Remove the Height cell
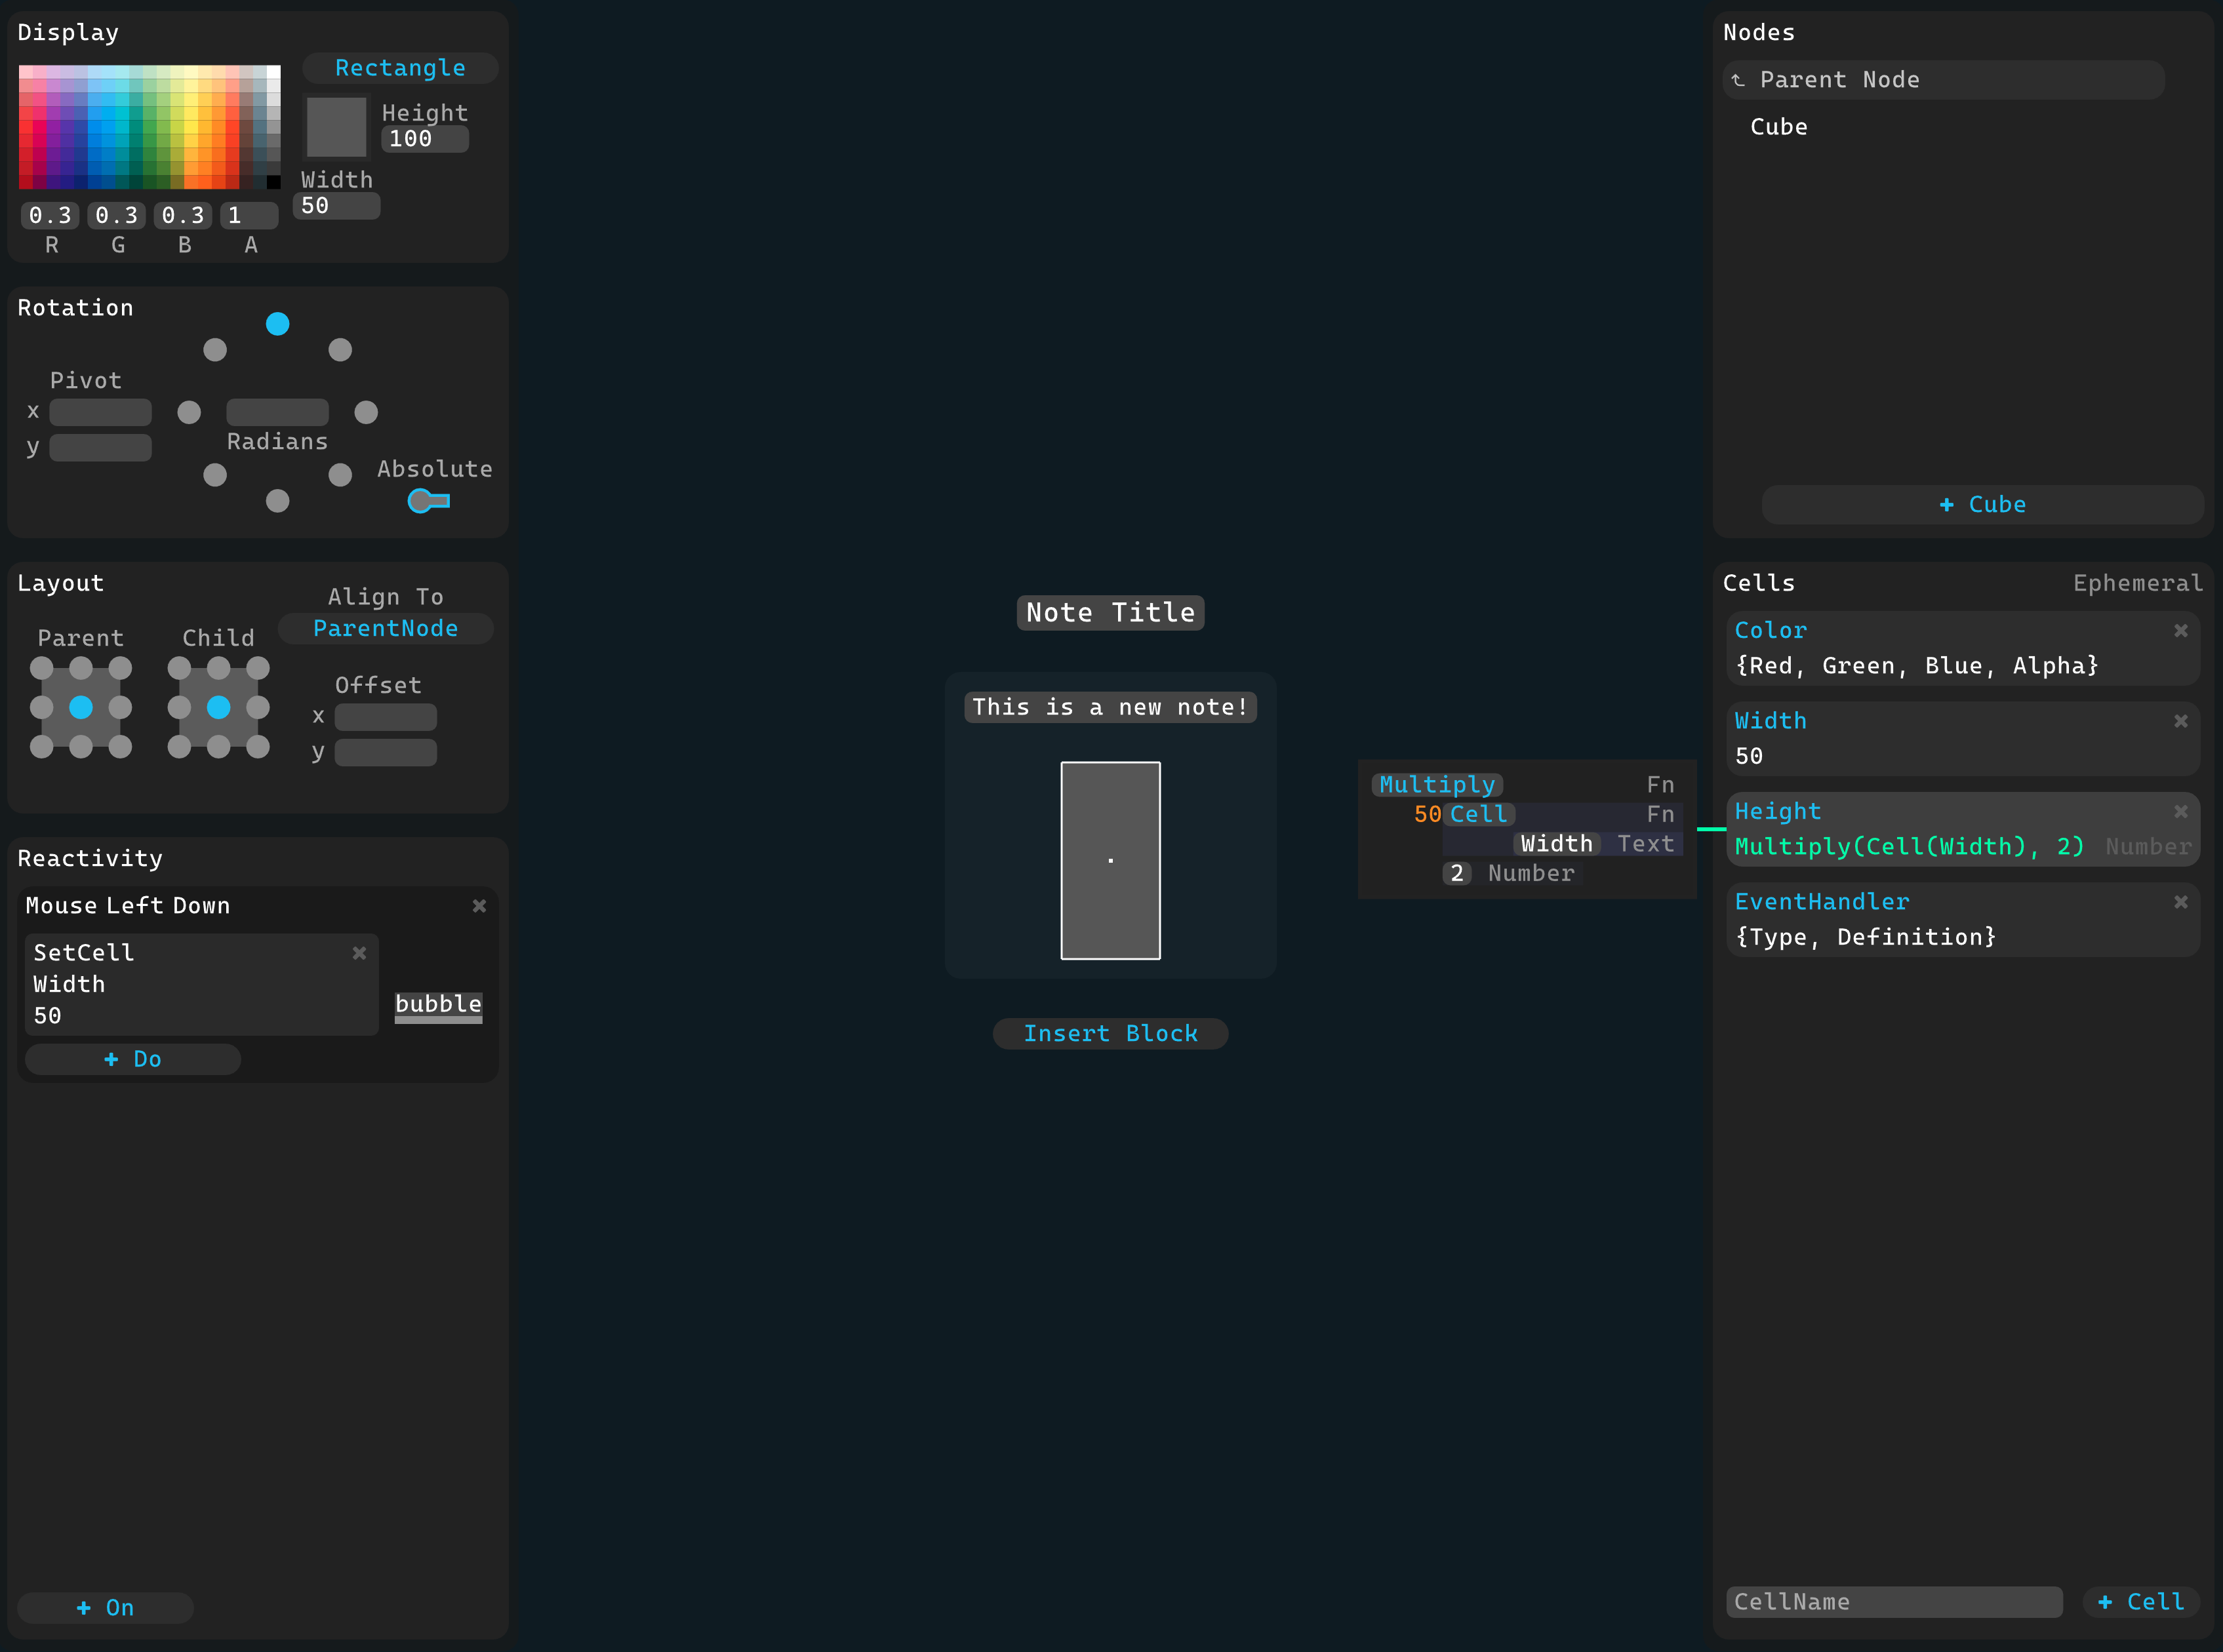This screenshot has width=2223, height=1652. pos(2180,812)
